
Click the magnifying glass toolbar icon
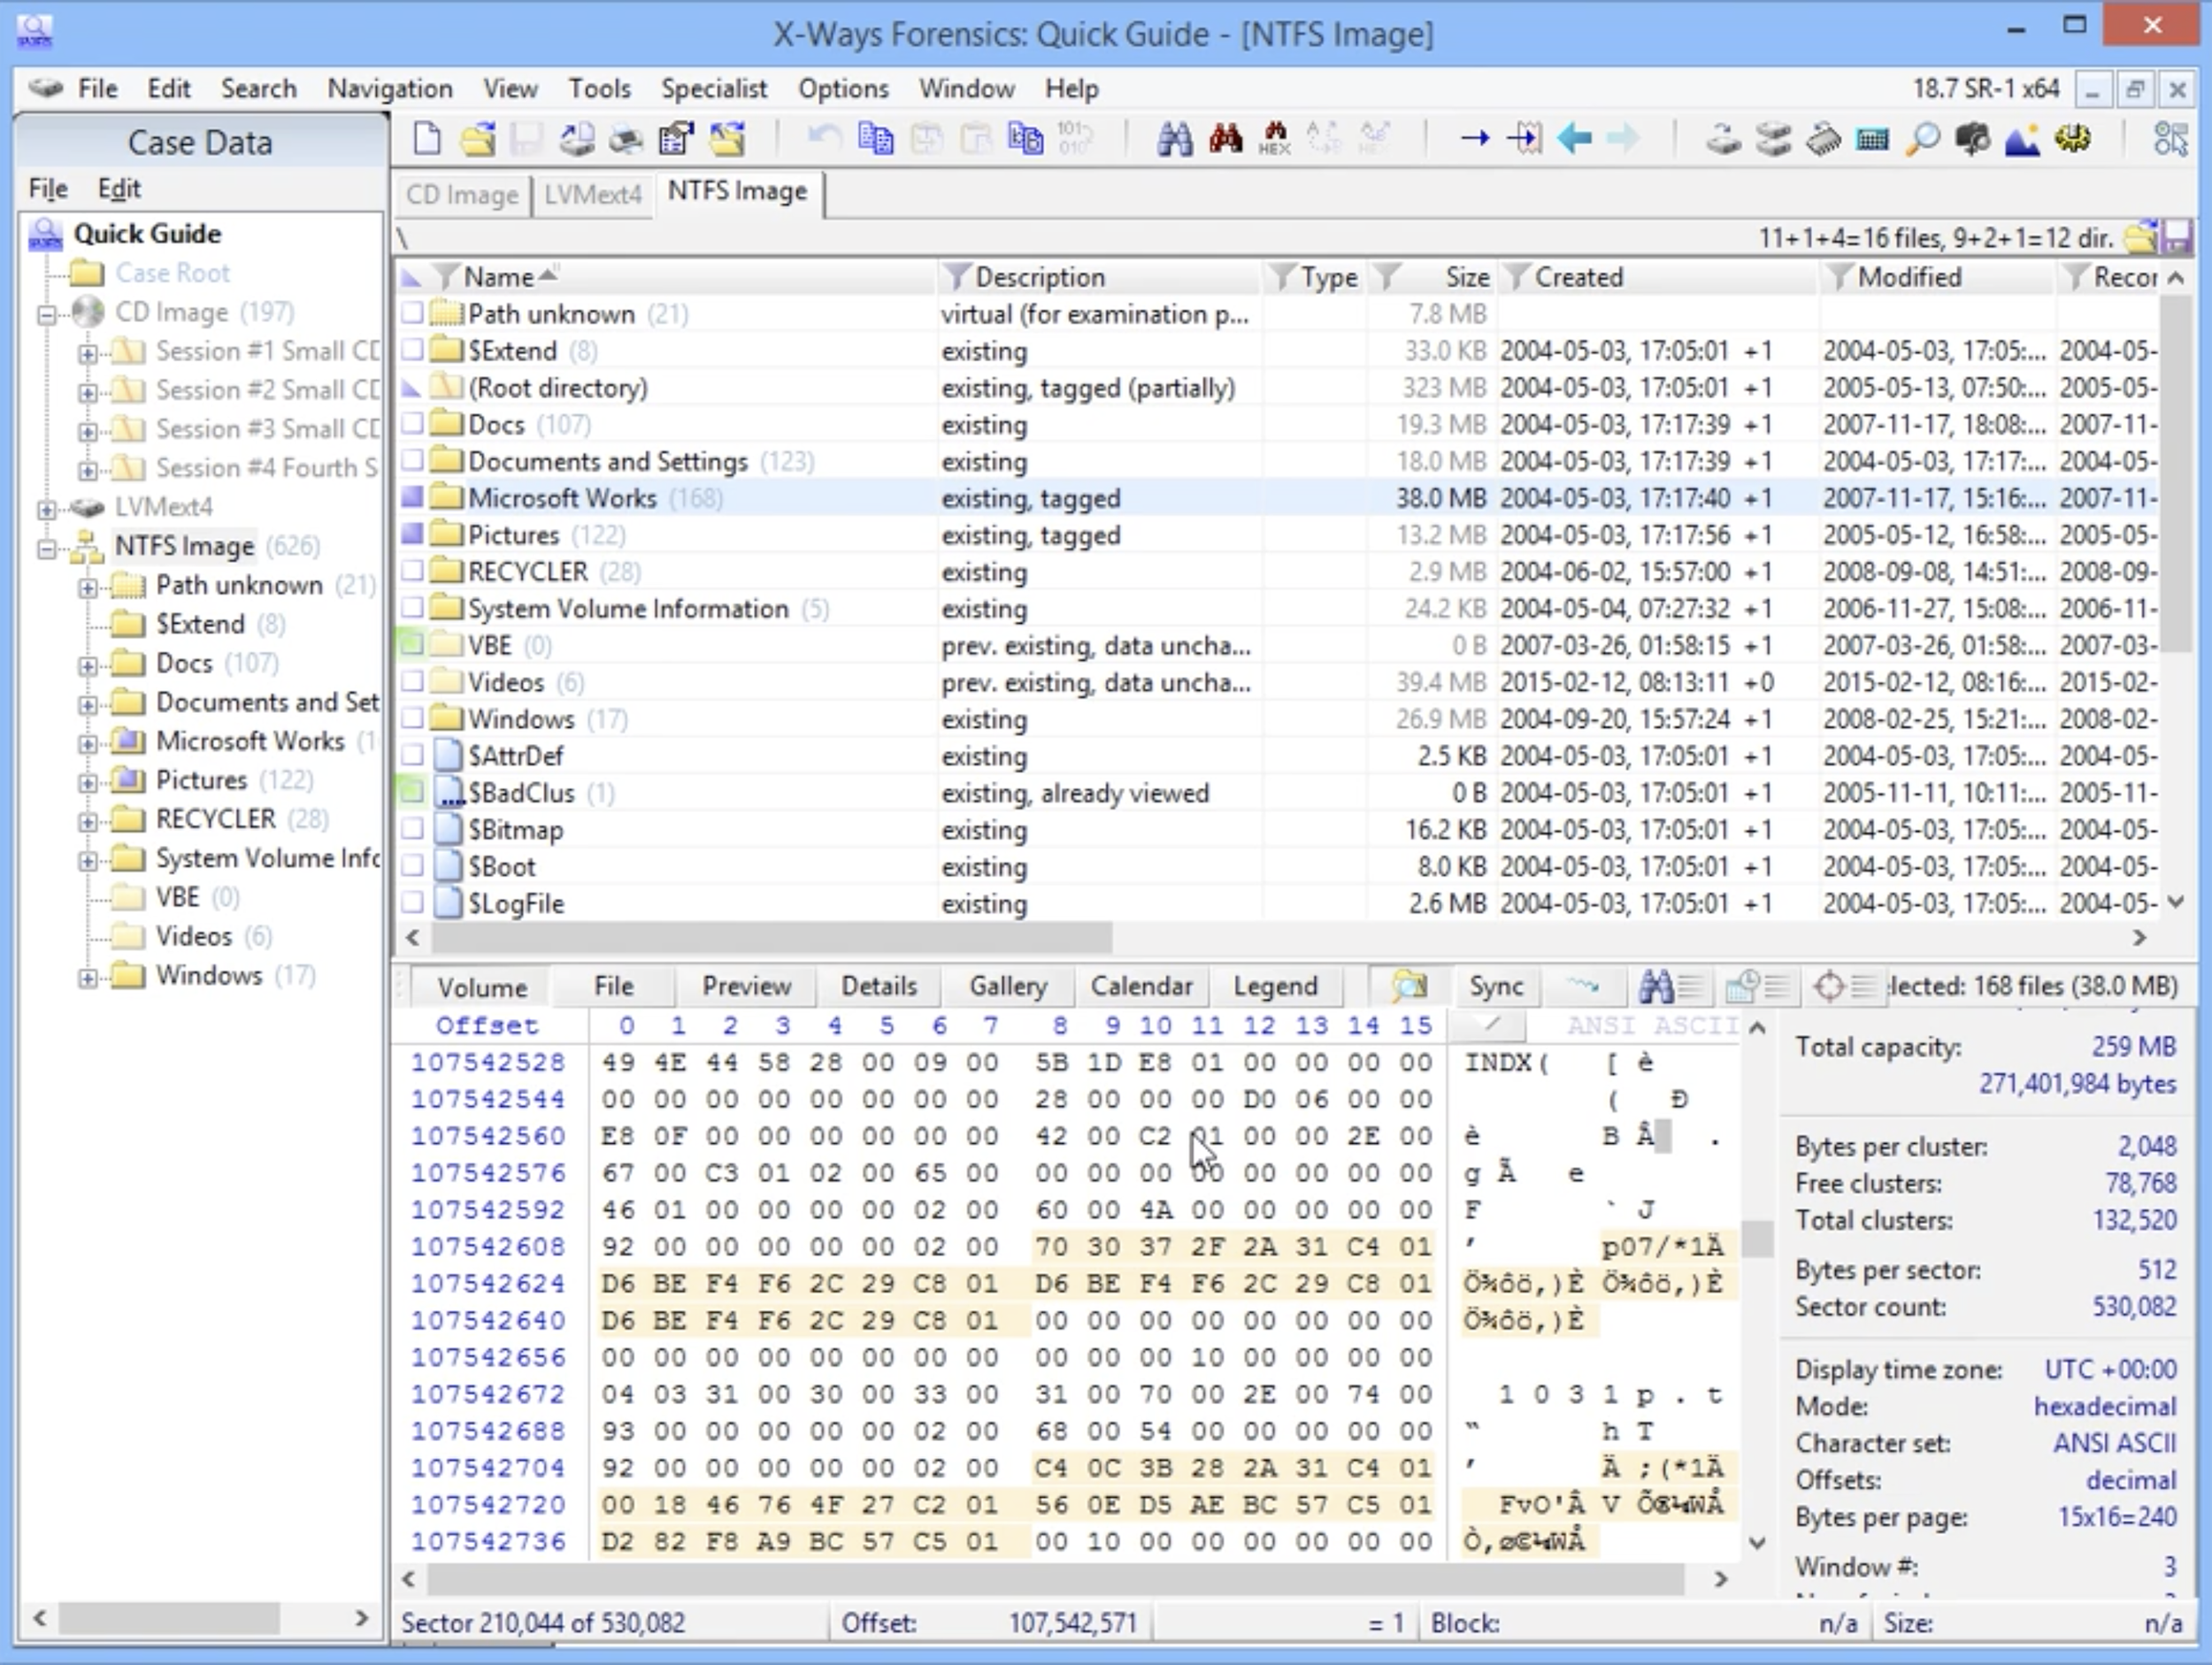coord(1922,139)
